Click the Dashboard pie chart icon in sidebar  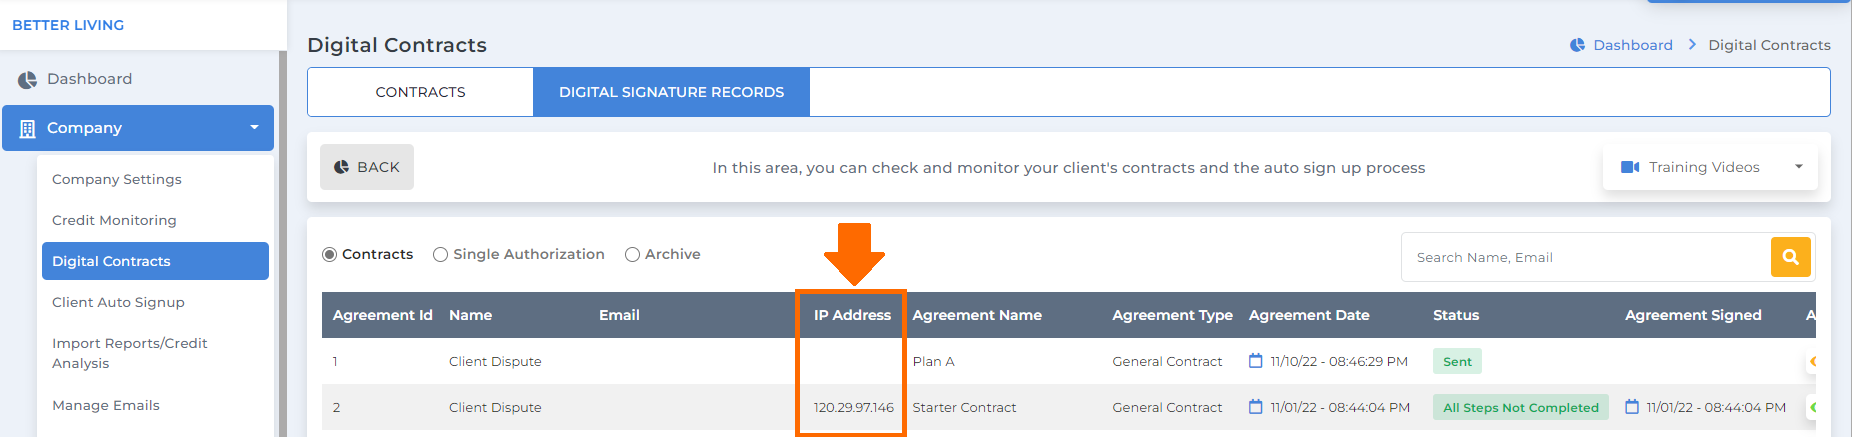point(27,80)
